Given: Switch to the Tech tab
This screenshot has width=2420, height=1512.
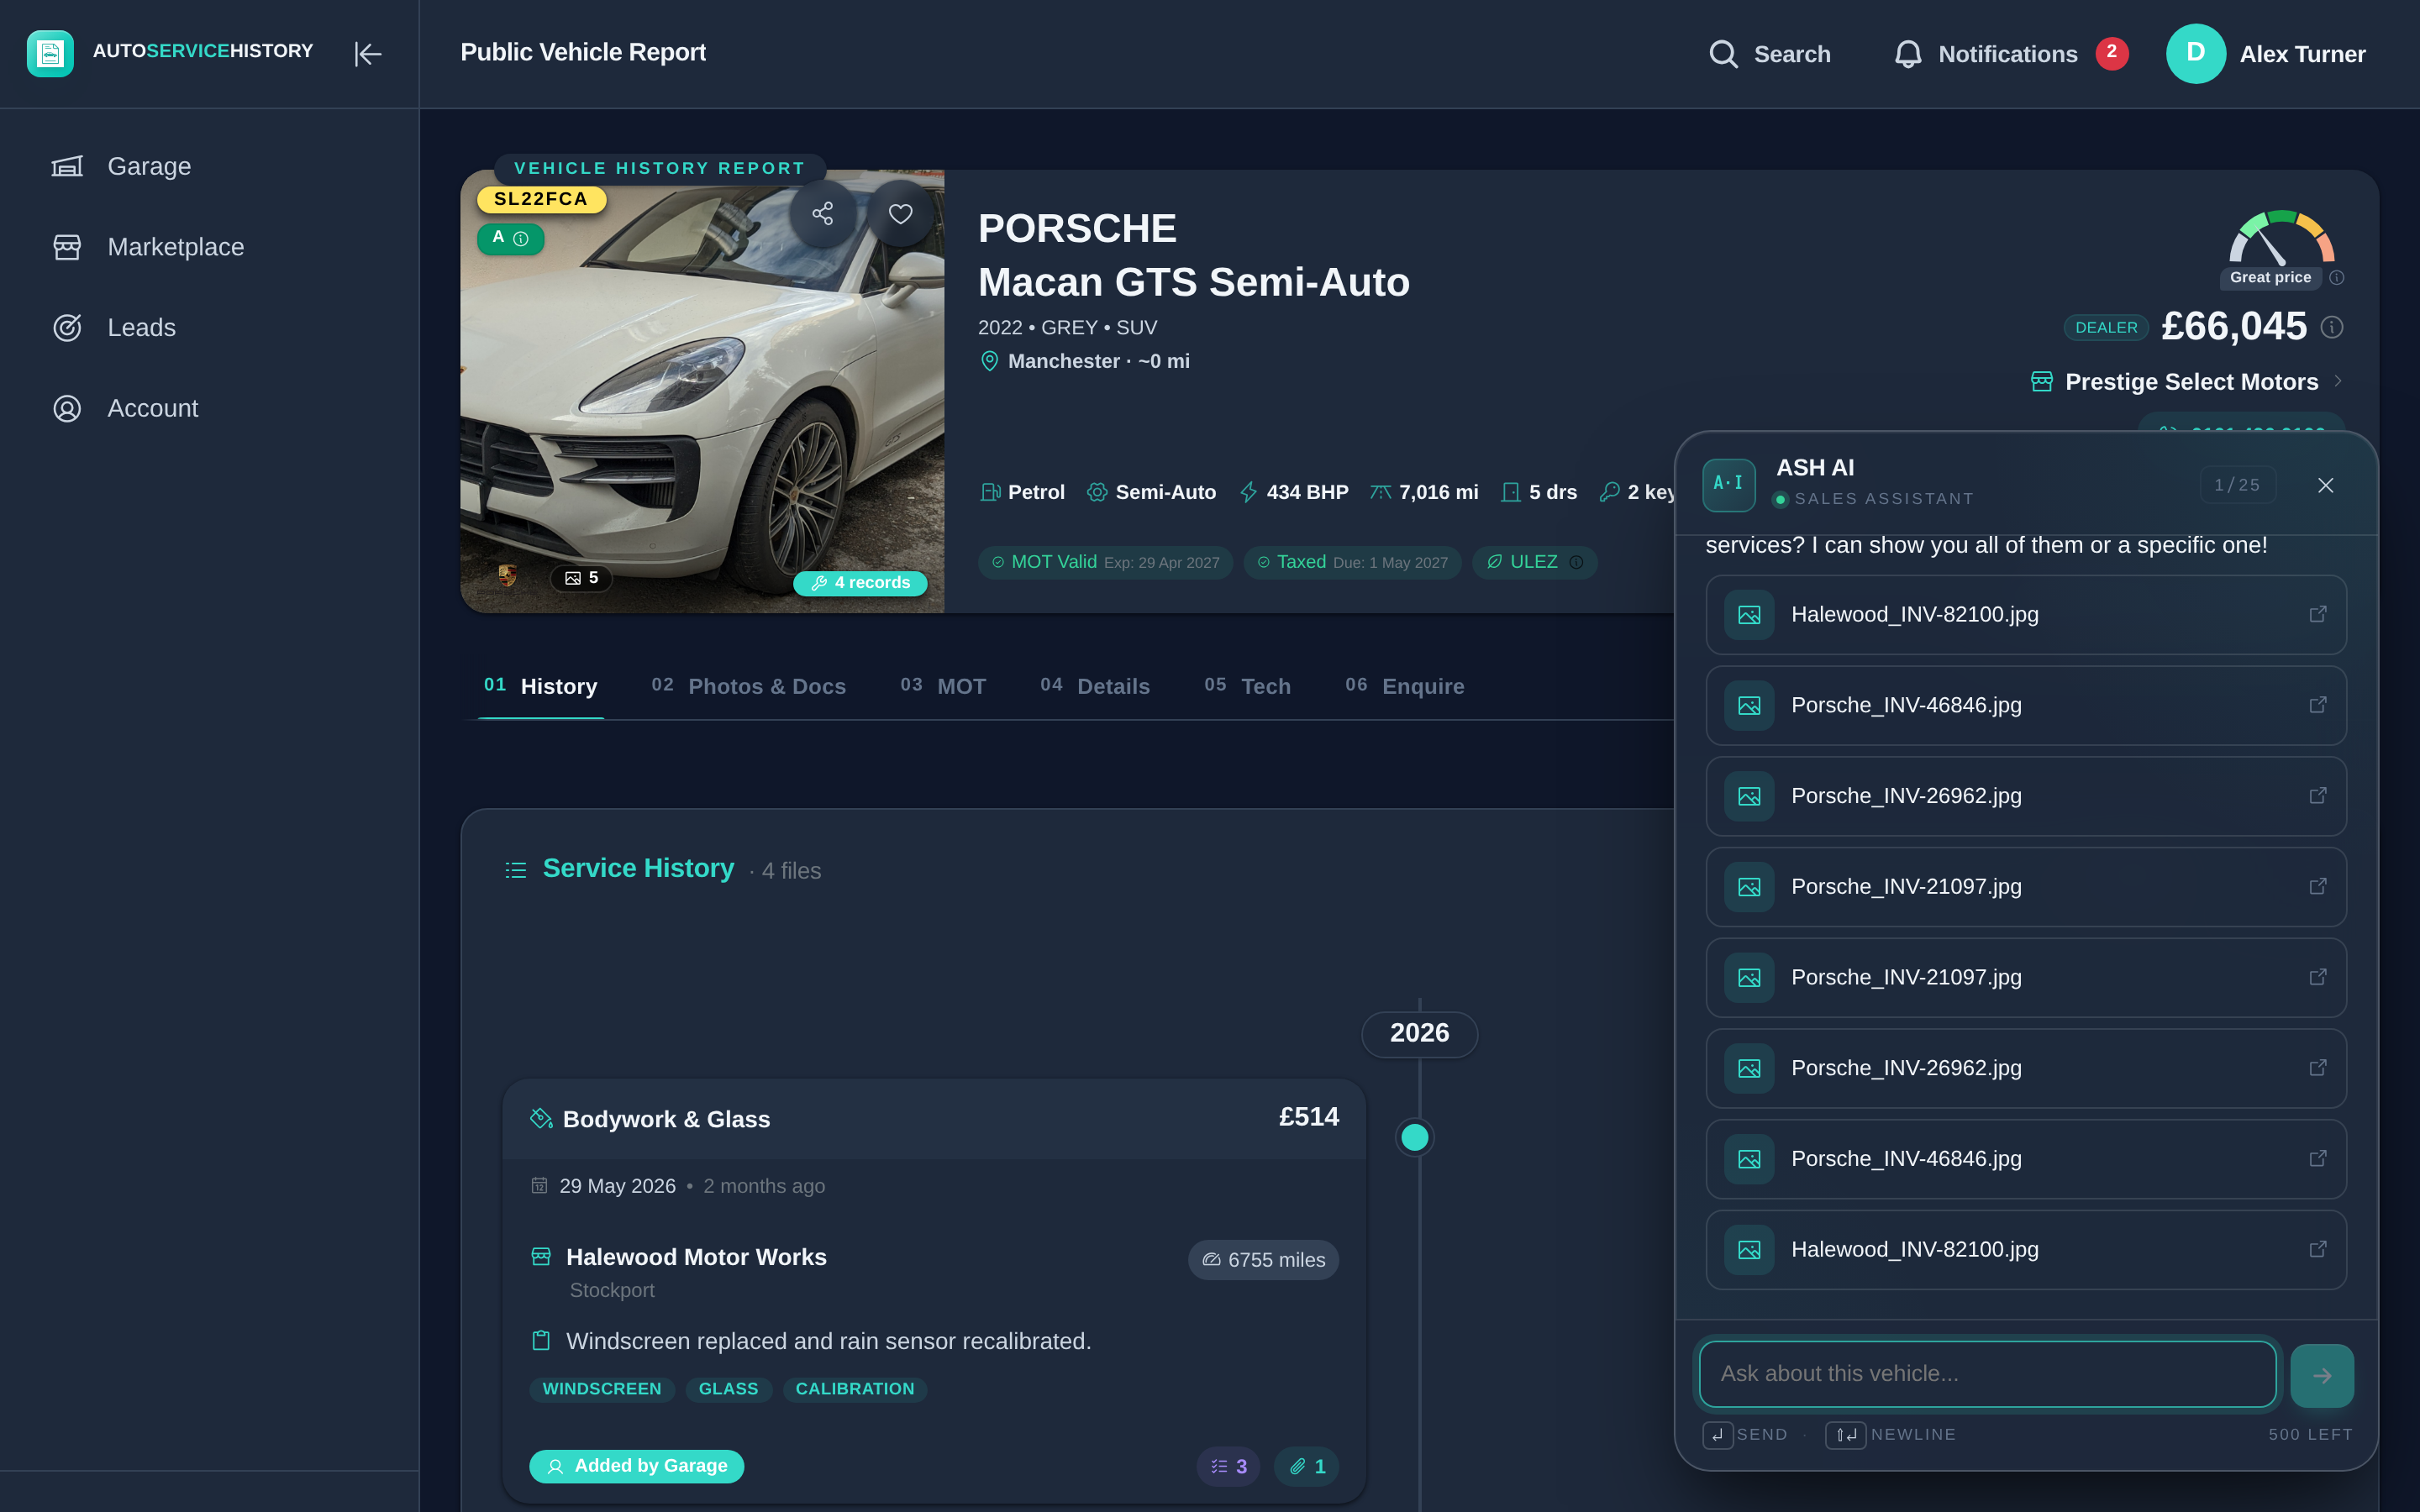Looking at the screenshot, I should 1247,686.
